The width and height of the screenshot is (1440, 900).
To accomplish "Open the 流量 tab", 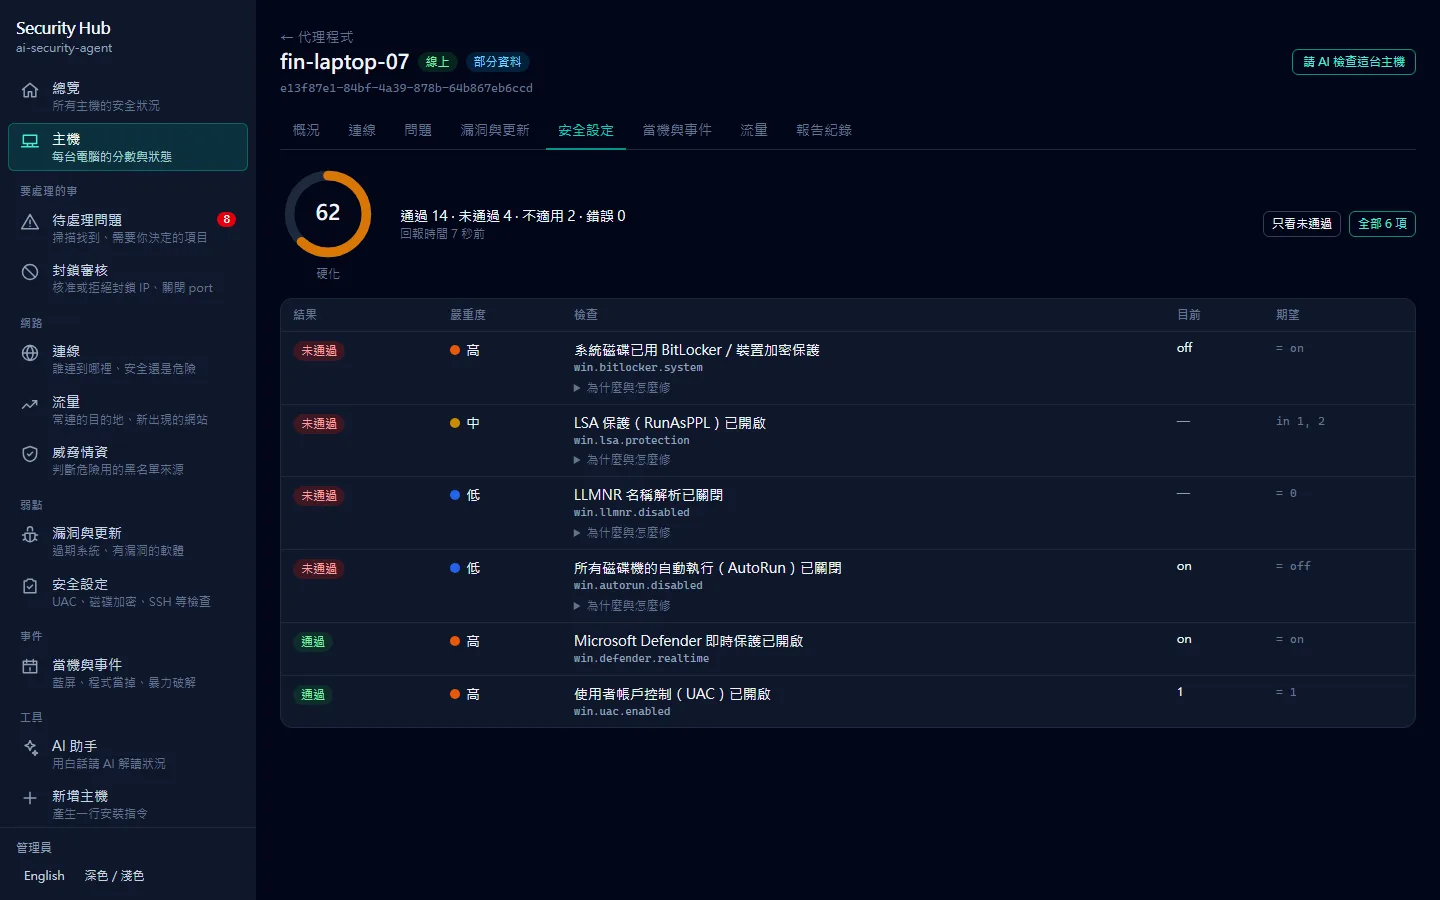I will [754, 130].
